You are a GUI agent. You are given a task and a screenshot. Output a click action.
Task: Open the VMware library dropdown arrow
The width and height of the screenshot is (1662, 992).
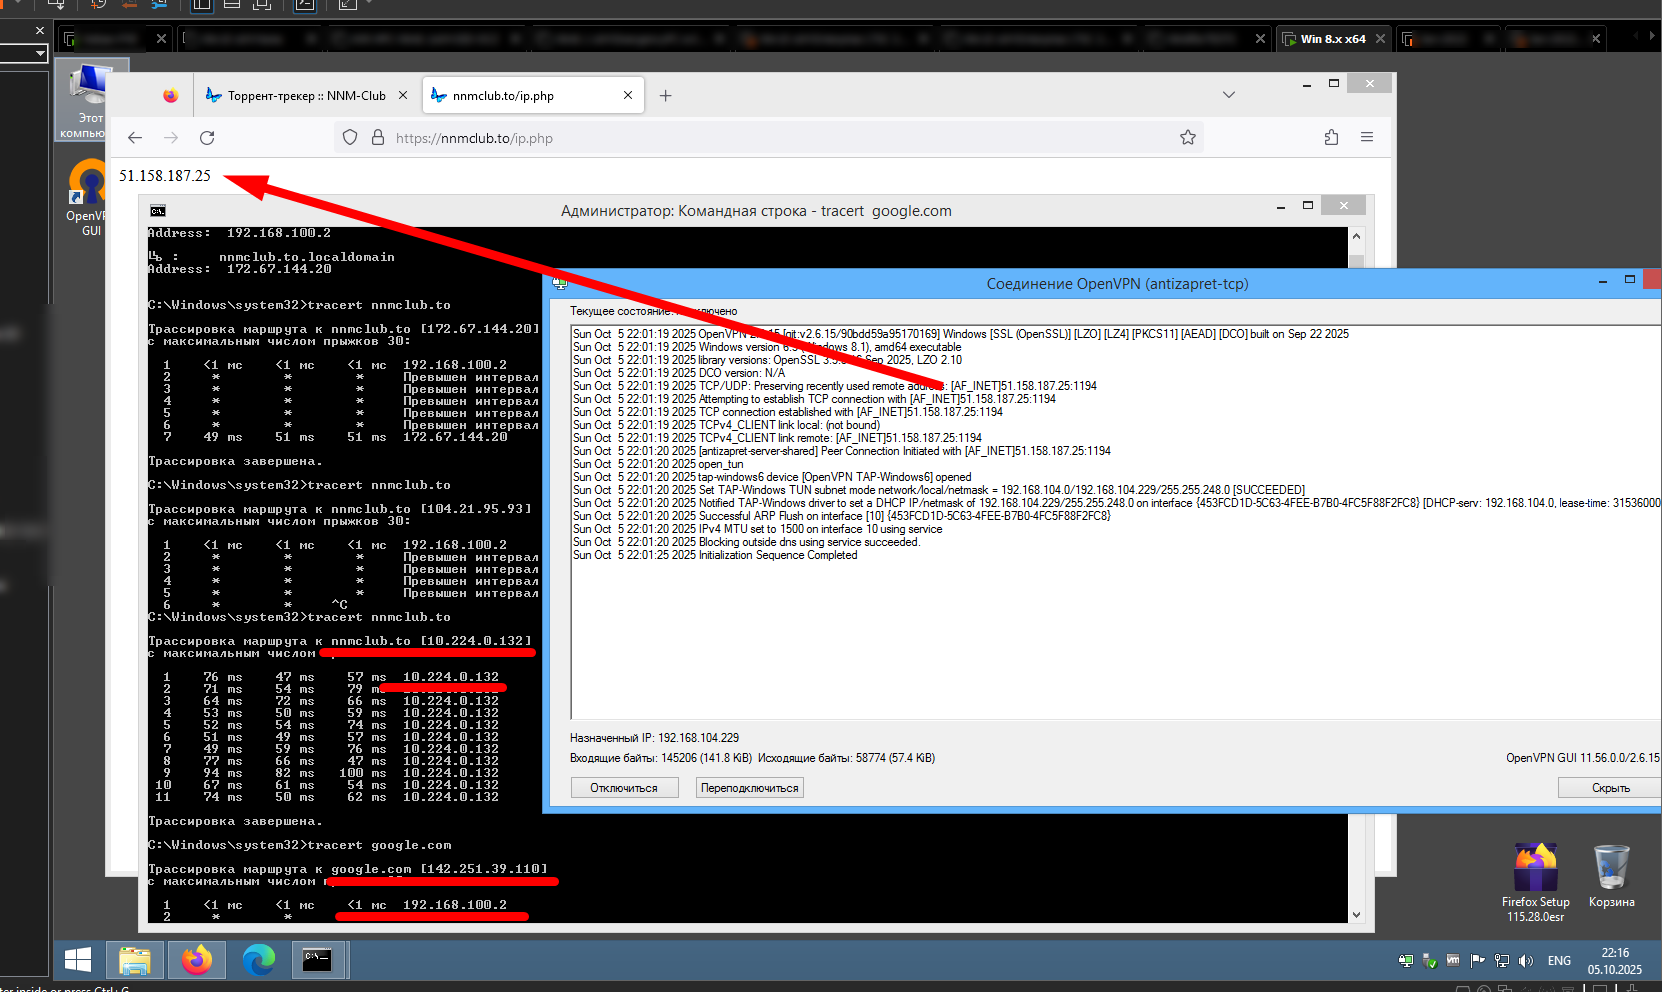click(x=40, y=53)
